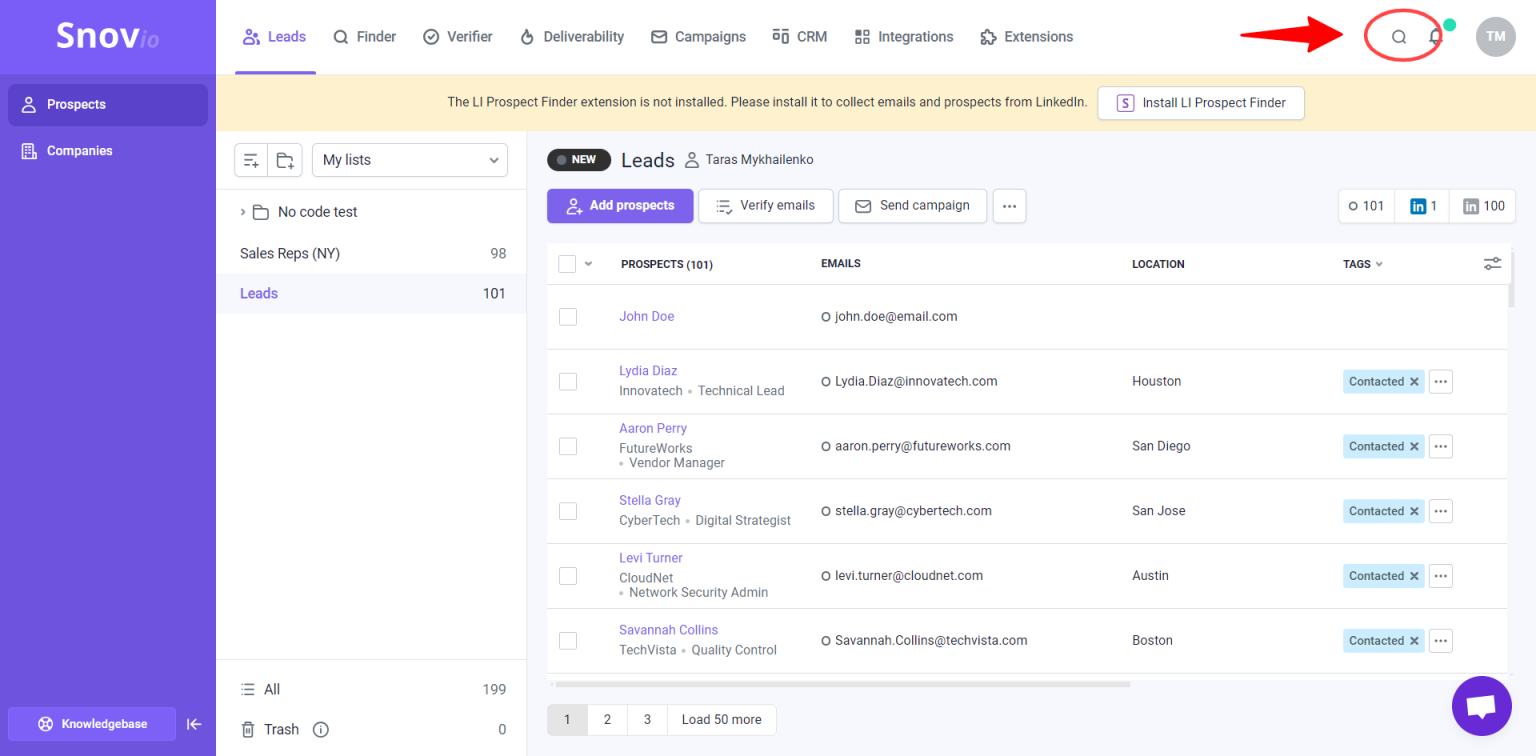
Task: Remove Contacted tag from Stella Gray
Action: click(1414, 511)
